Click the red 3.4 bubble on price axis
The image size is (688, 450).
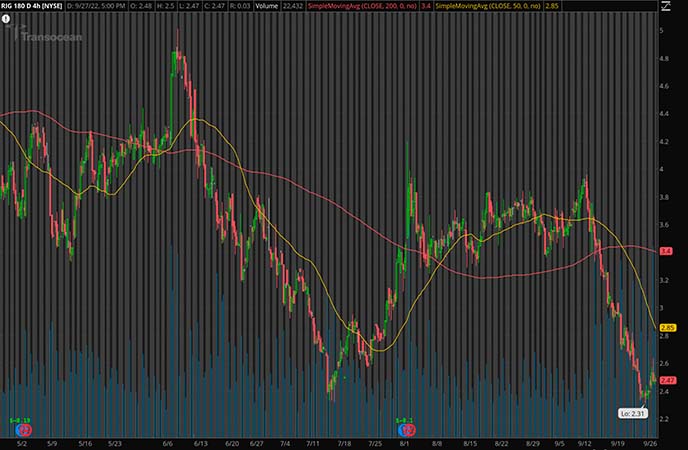coord(669,251)
